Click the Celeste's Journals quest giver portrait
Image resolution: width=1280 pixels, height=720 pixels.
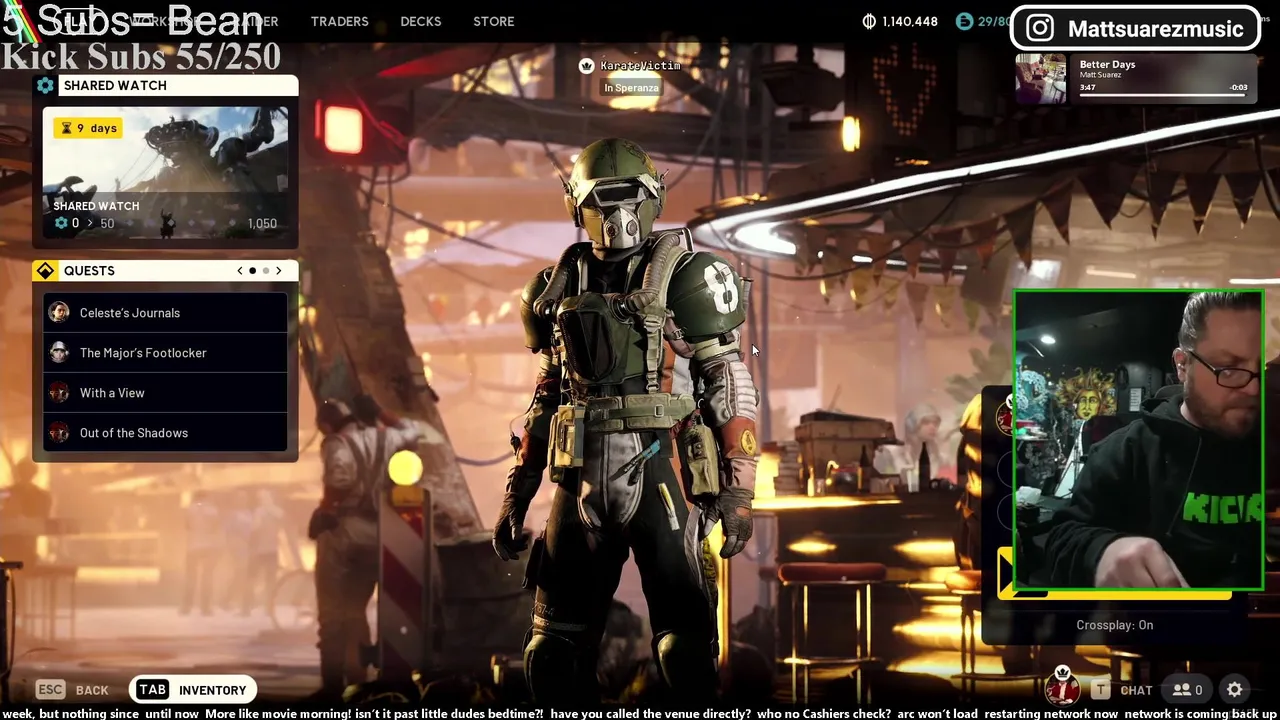click(59, 313)
